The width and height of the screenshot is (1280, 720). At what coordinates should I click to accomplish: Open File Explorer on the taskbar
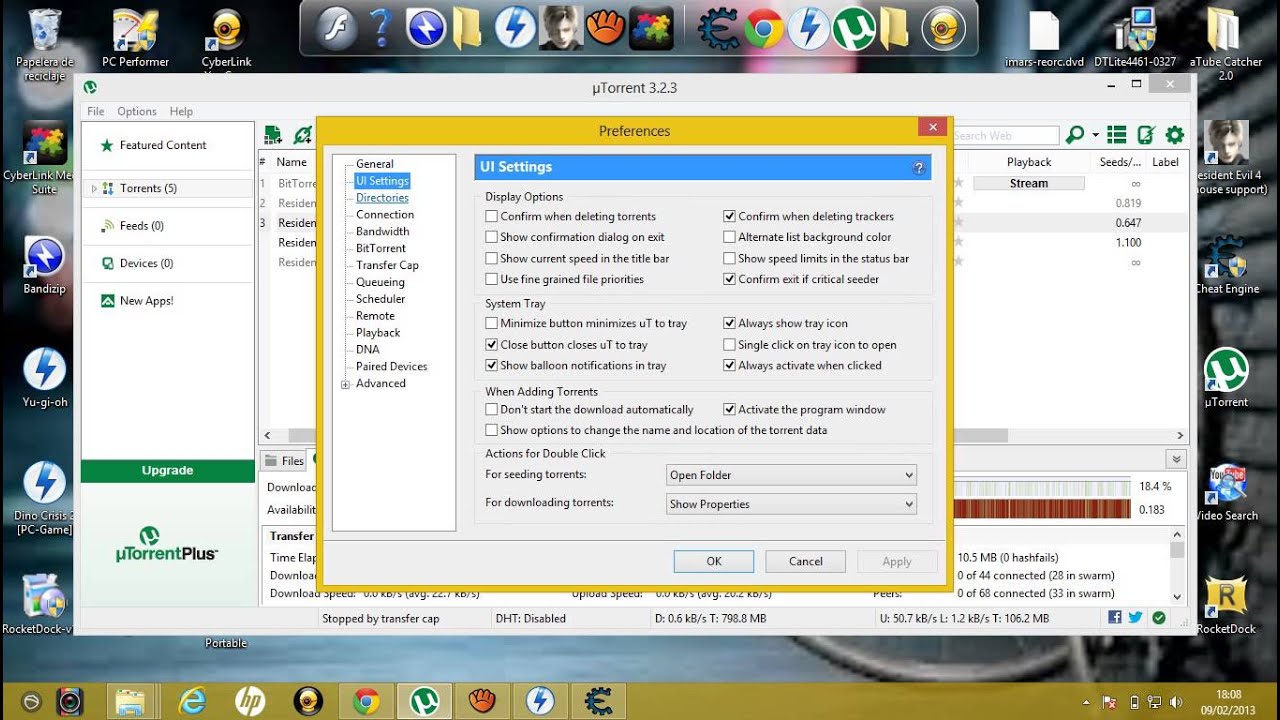pos(130,701)
